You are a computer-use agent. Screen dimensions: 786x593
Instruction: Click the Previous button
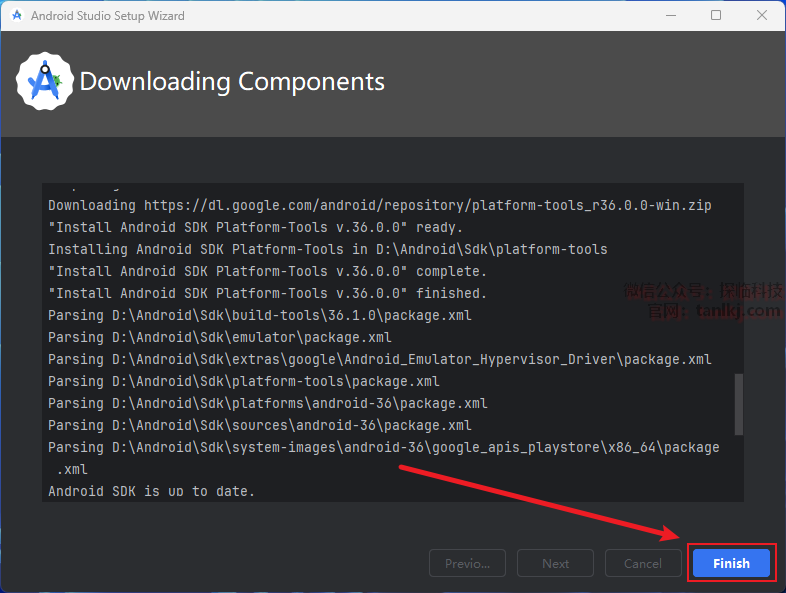467,563
